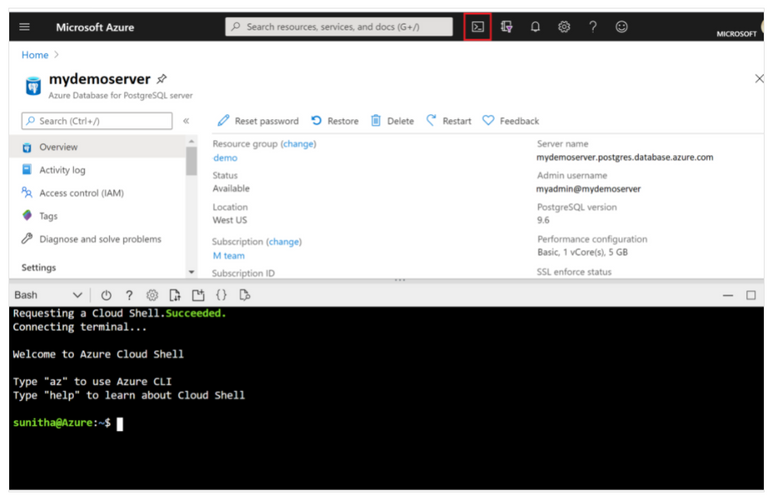The height and width of the screenshot is (495, 768).
Task: Click the Cloud Shell pane divider handle
Action: 400,280
